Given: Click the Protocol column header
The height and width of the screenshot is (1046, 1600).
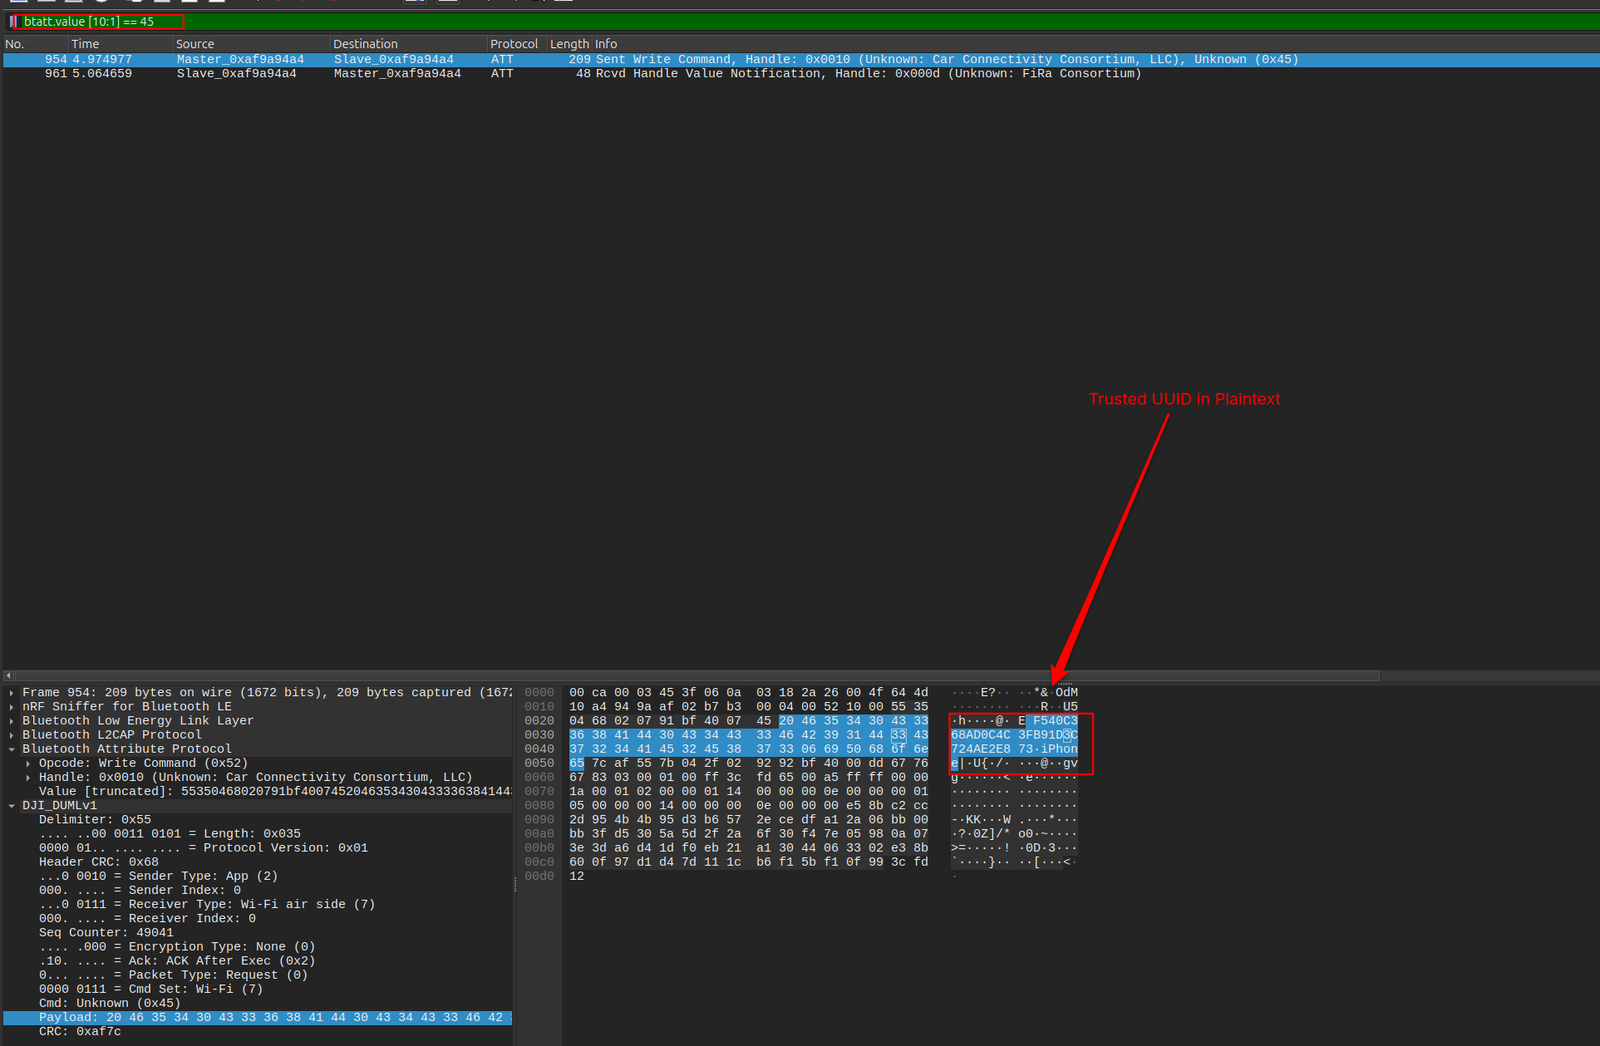Looking at the screenshot, I should [x=516, y=44].
